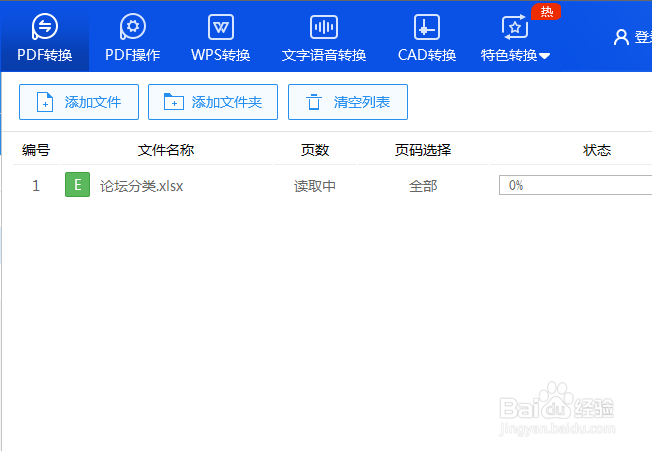652x451 pixels.
Task: Click the 页数 column header
Action: [x=315, y=150]
